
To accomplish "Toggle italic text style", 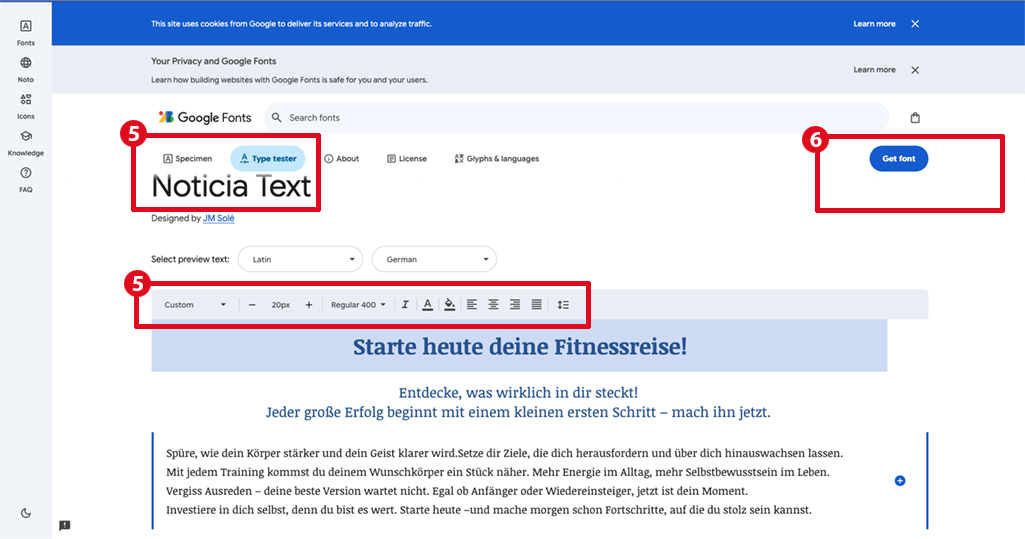I will tap(405, 305).
